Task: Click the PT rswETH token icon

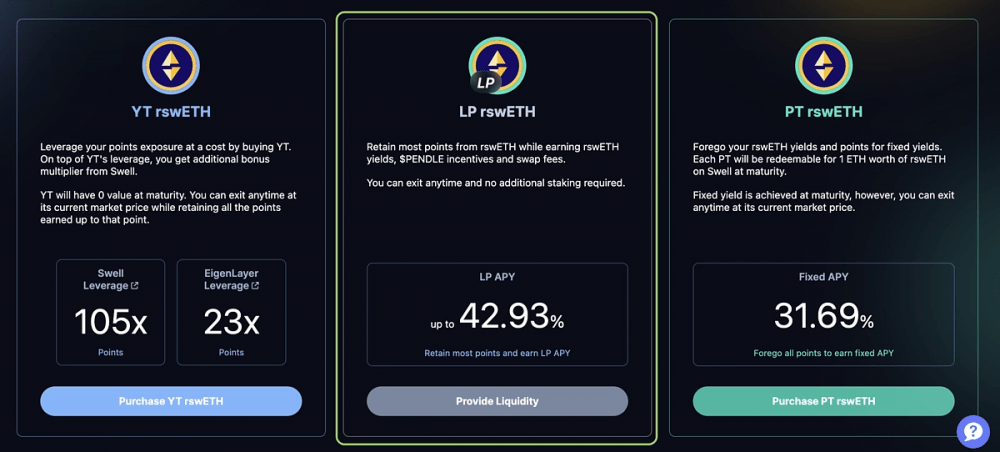Action: (x=823, y=66)
